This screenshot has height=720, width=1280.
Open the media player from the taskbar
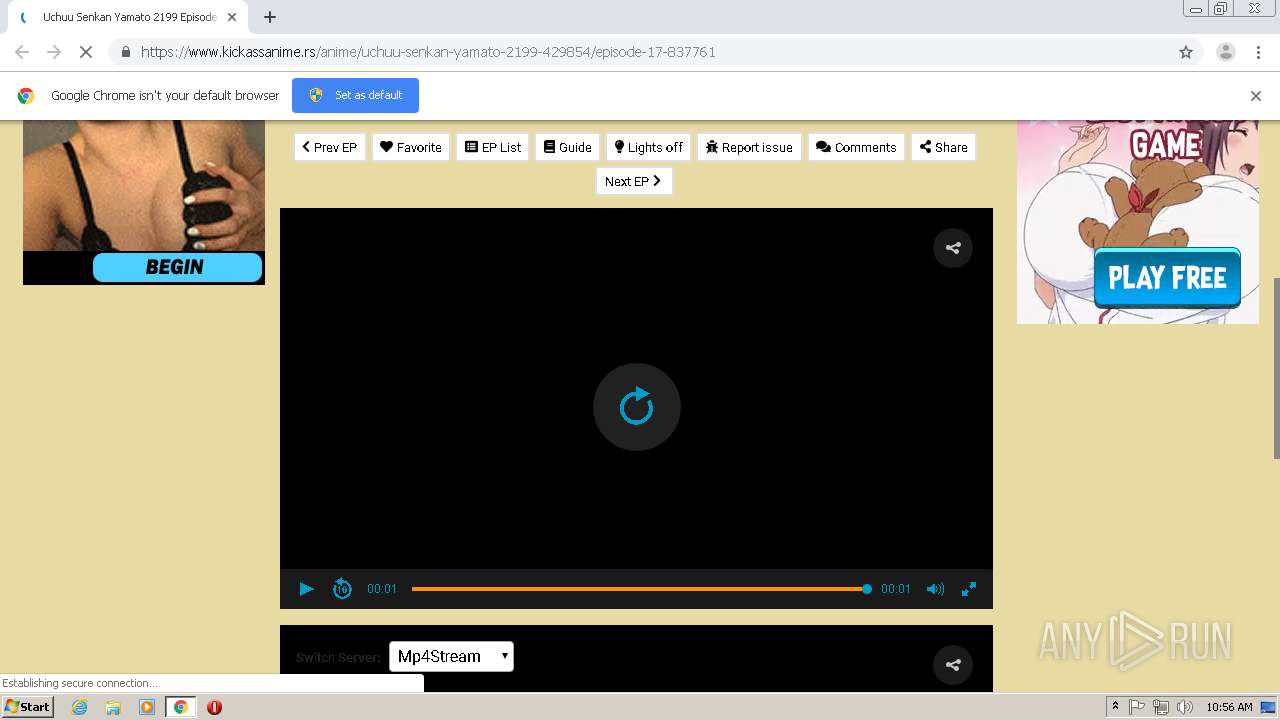click(147, 707)
